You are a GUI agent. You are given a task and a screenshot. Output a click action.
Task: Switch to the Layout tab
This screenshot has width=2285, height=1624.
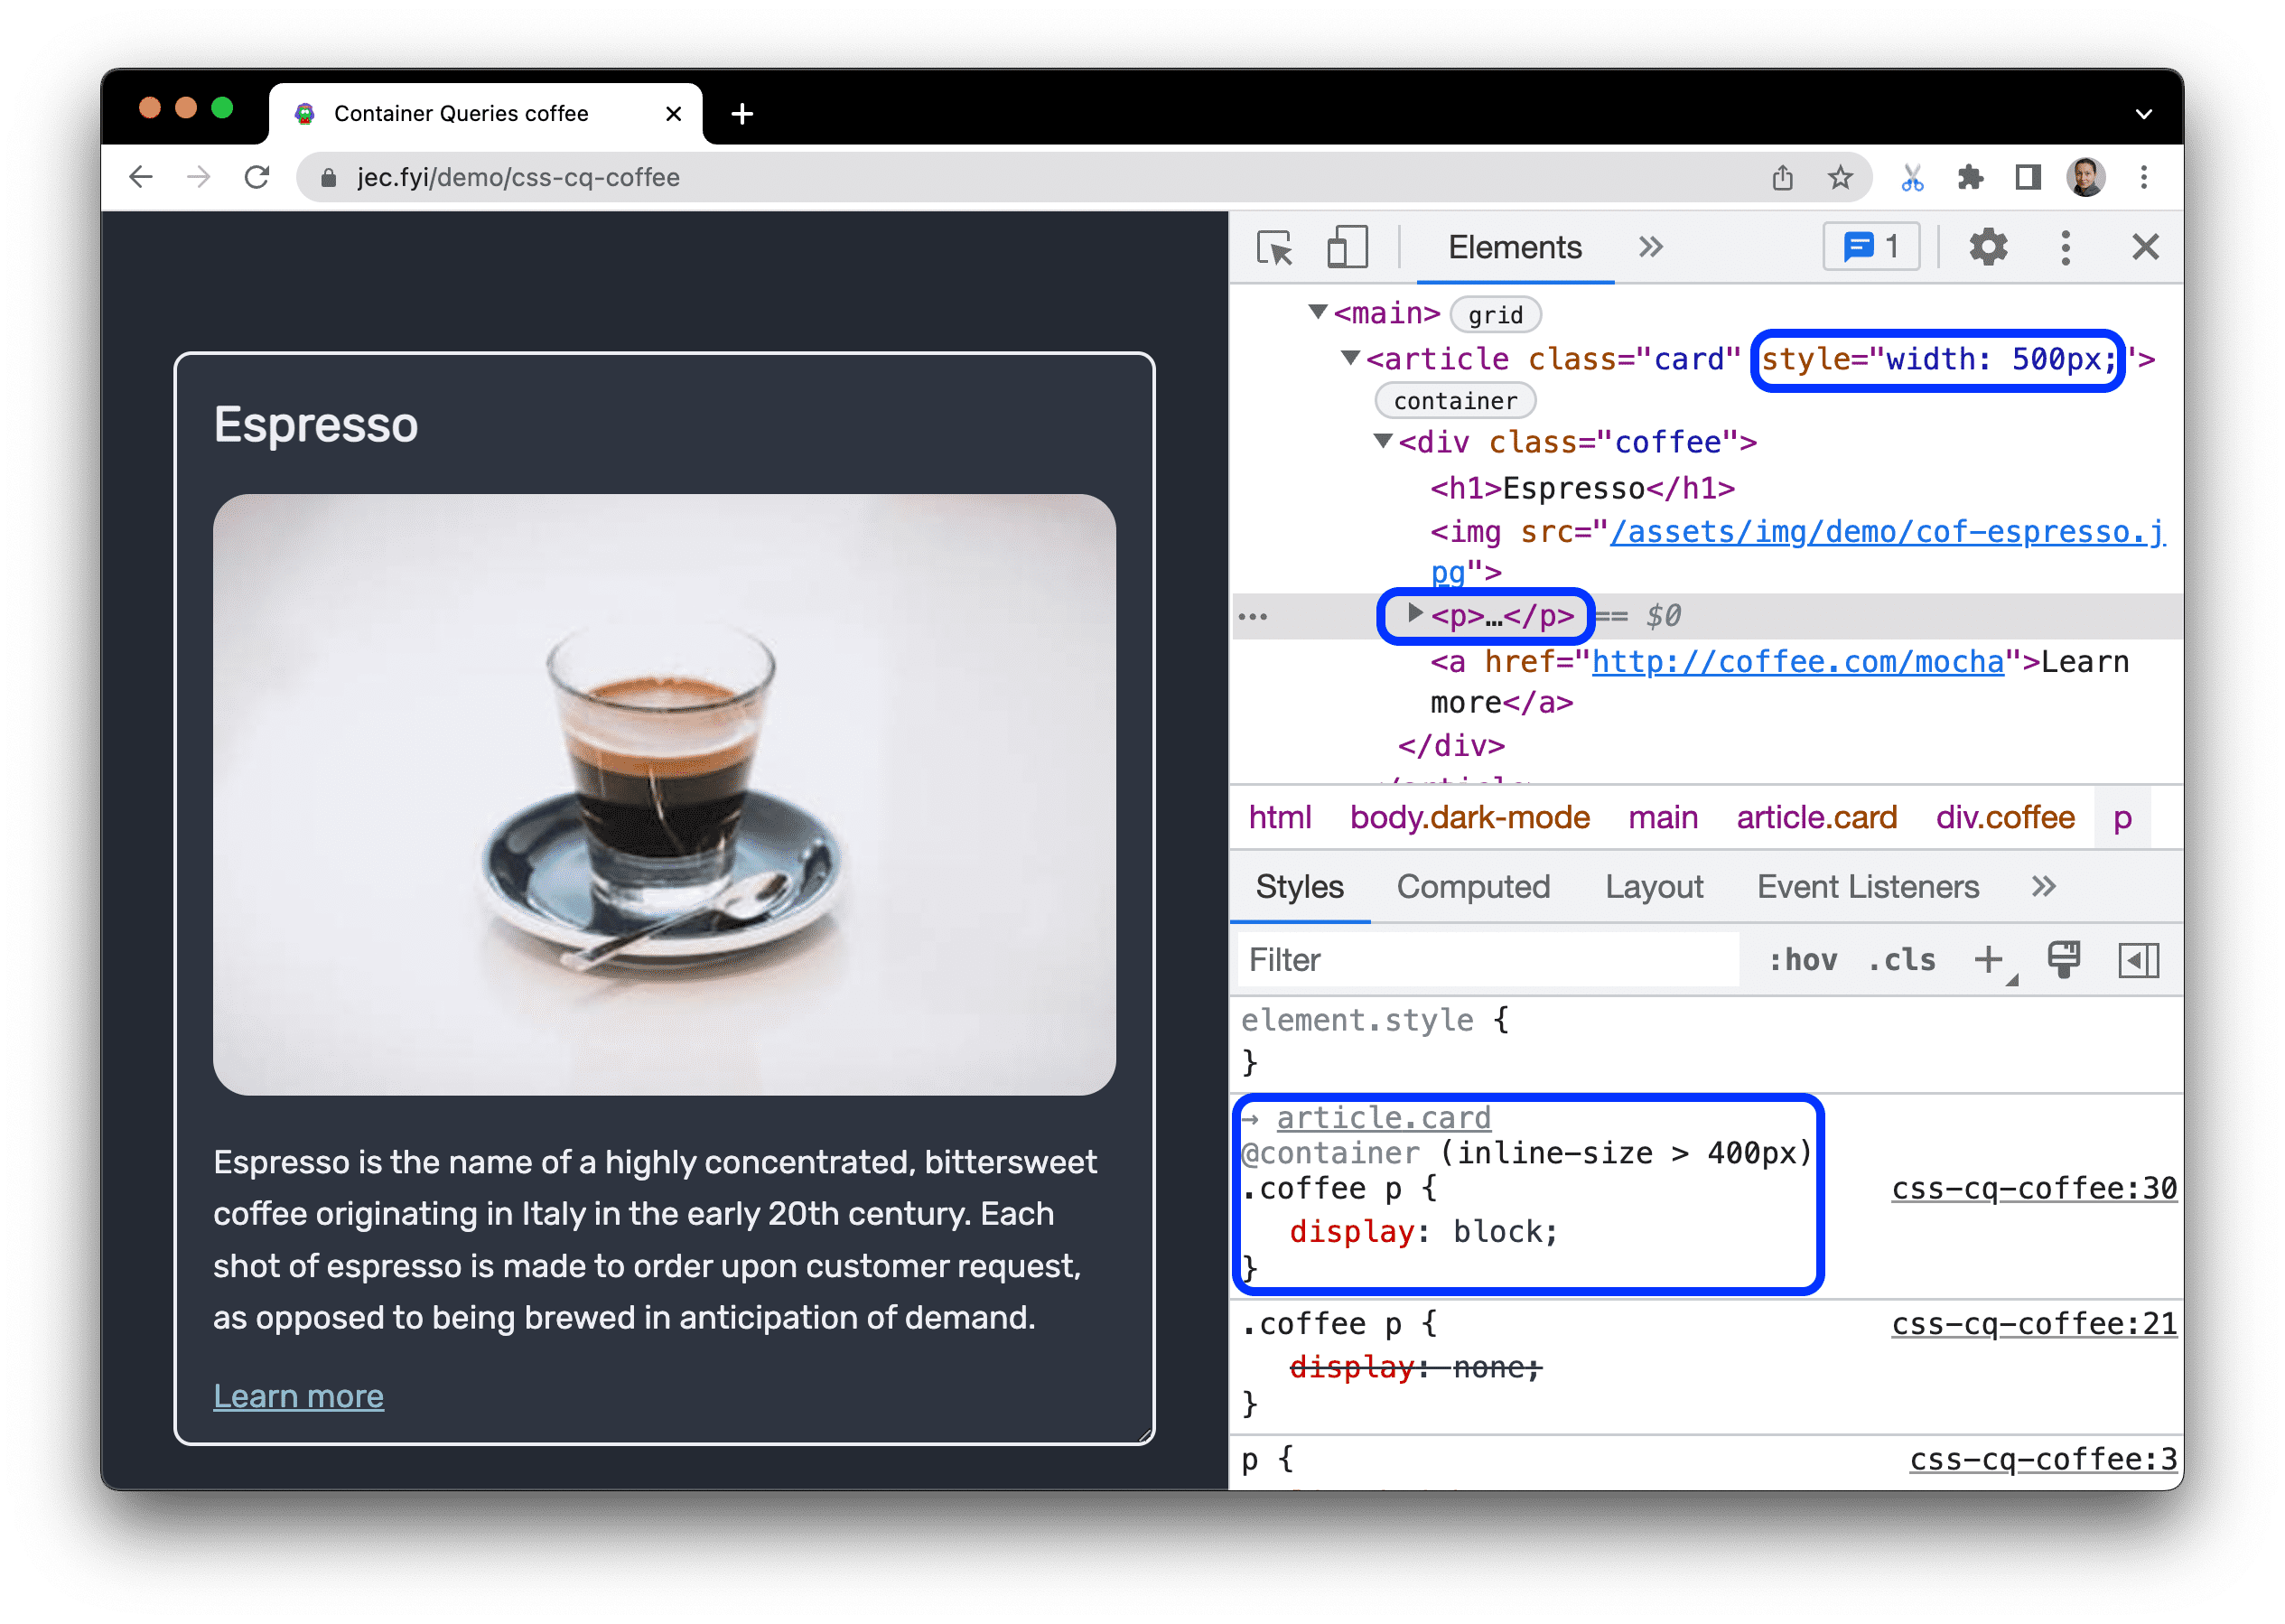click(1652, 886)
